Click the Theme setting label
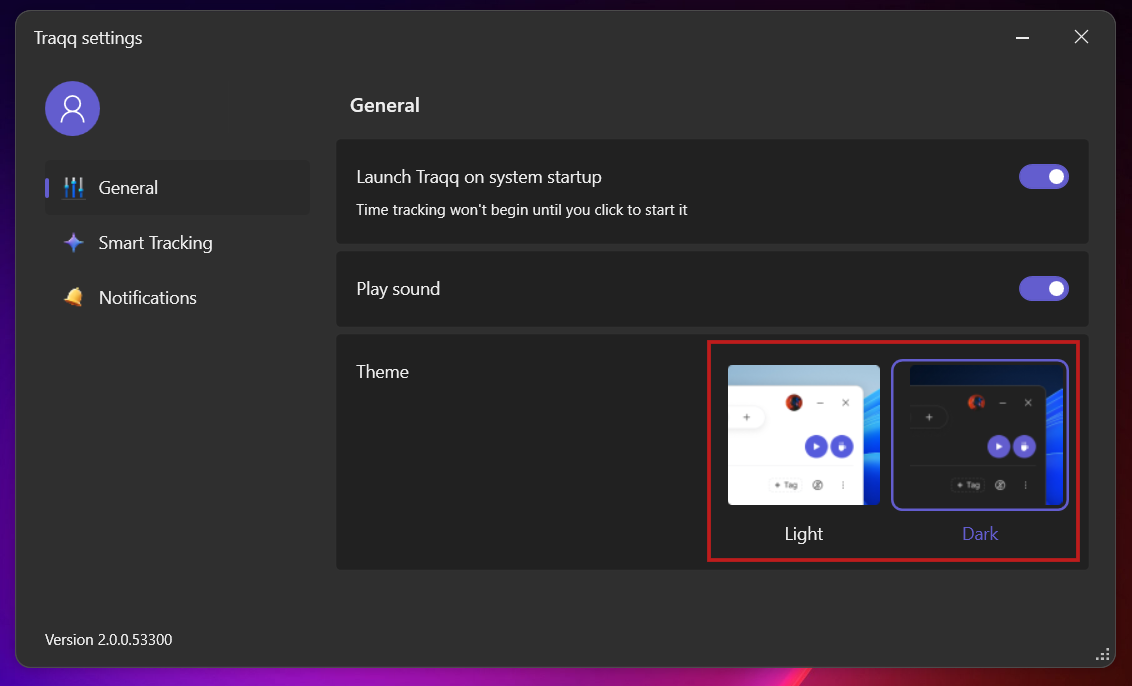The width and height of the screenshot is (1132, 686). [382, 372]
